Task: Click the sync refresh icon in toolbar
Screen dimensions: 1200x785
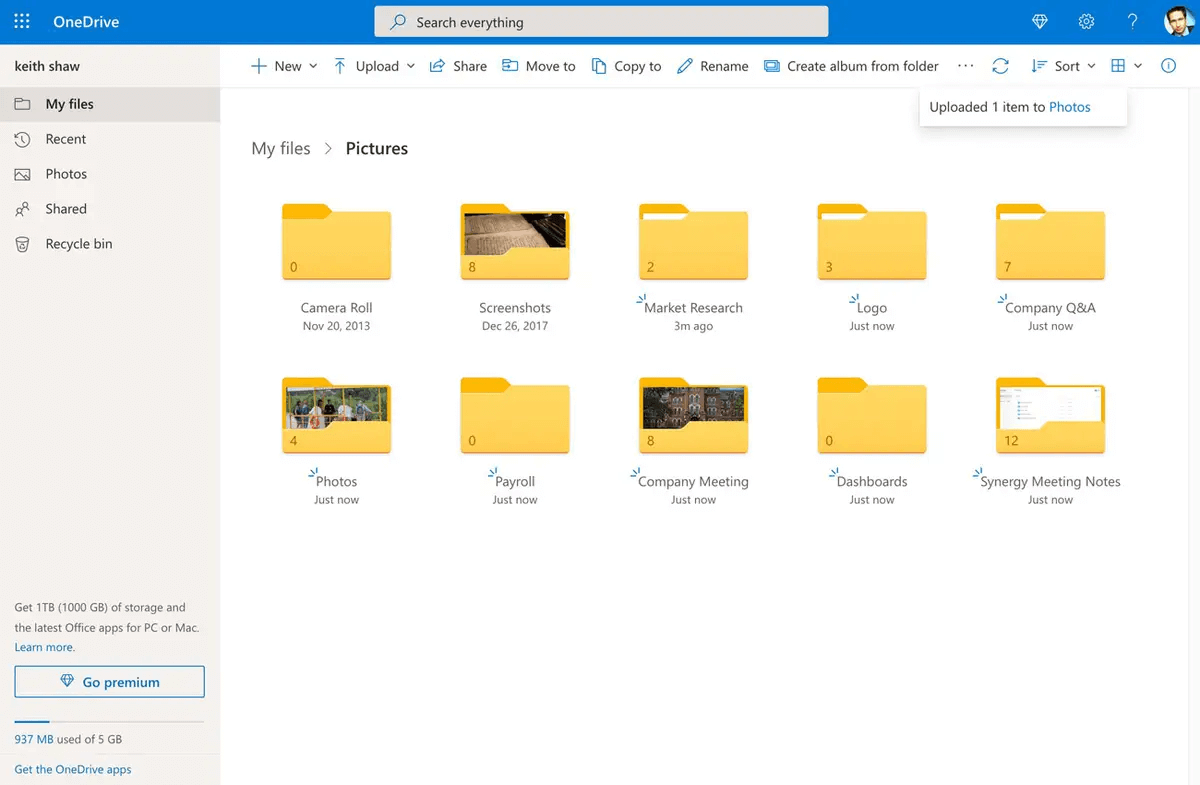Action: pos(1000,66)
